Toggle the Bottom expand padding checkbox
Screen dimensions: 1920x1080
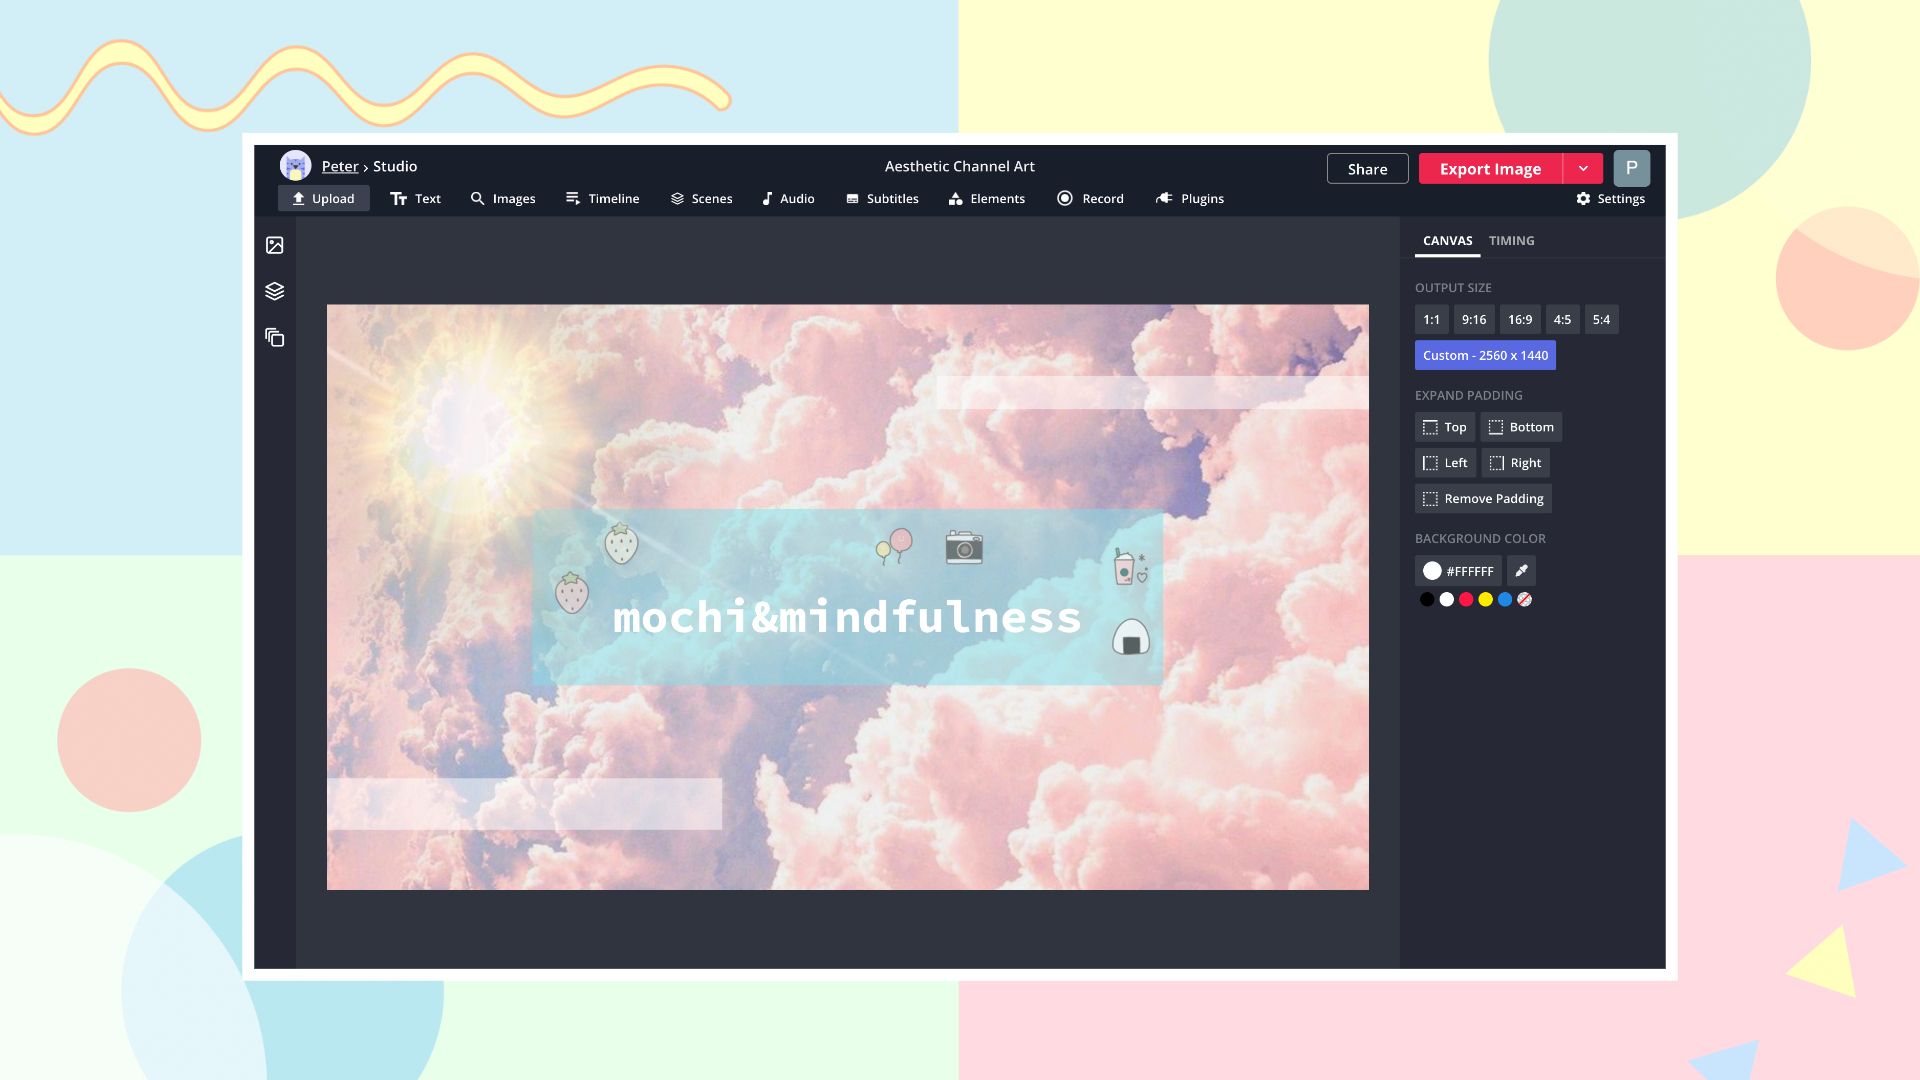1520,426
